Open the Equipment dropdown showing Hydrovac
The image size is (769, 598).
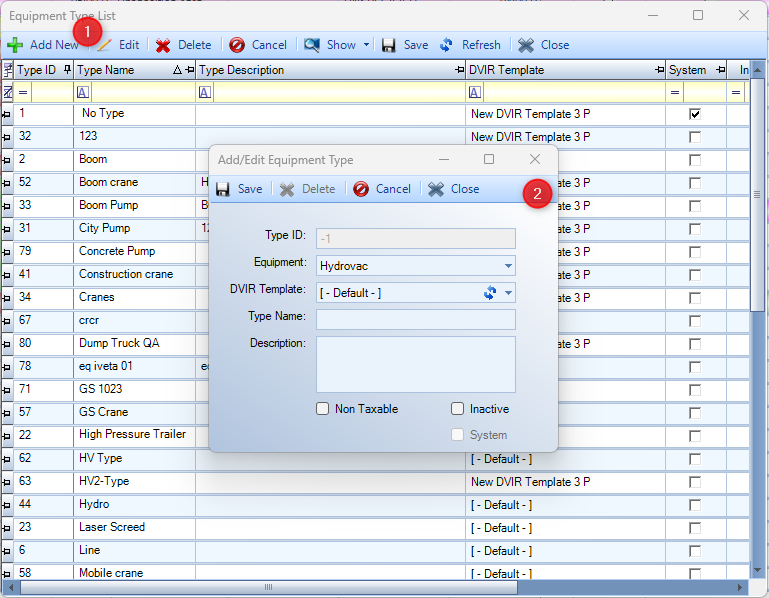tap(508, 266)
